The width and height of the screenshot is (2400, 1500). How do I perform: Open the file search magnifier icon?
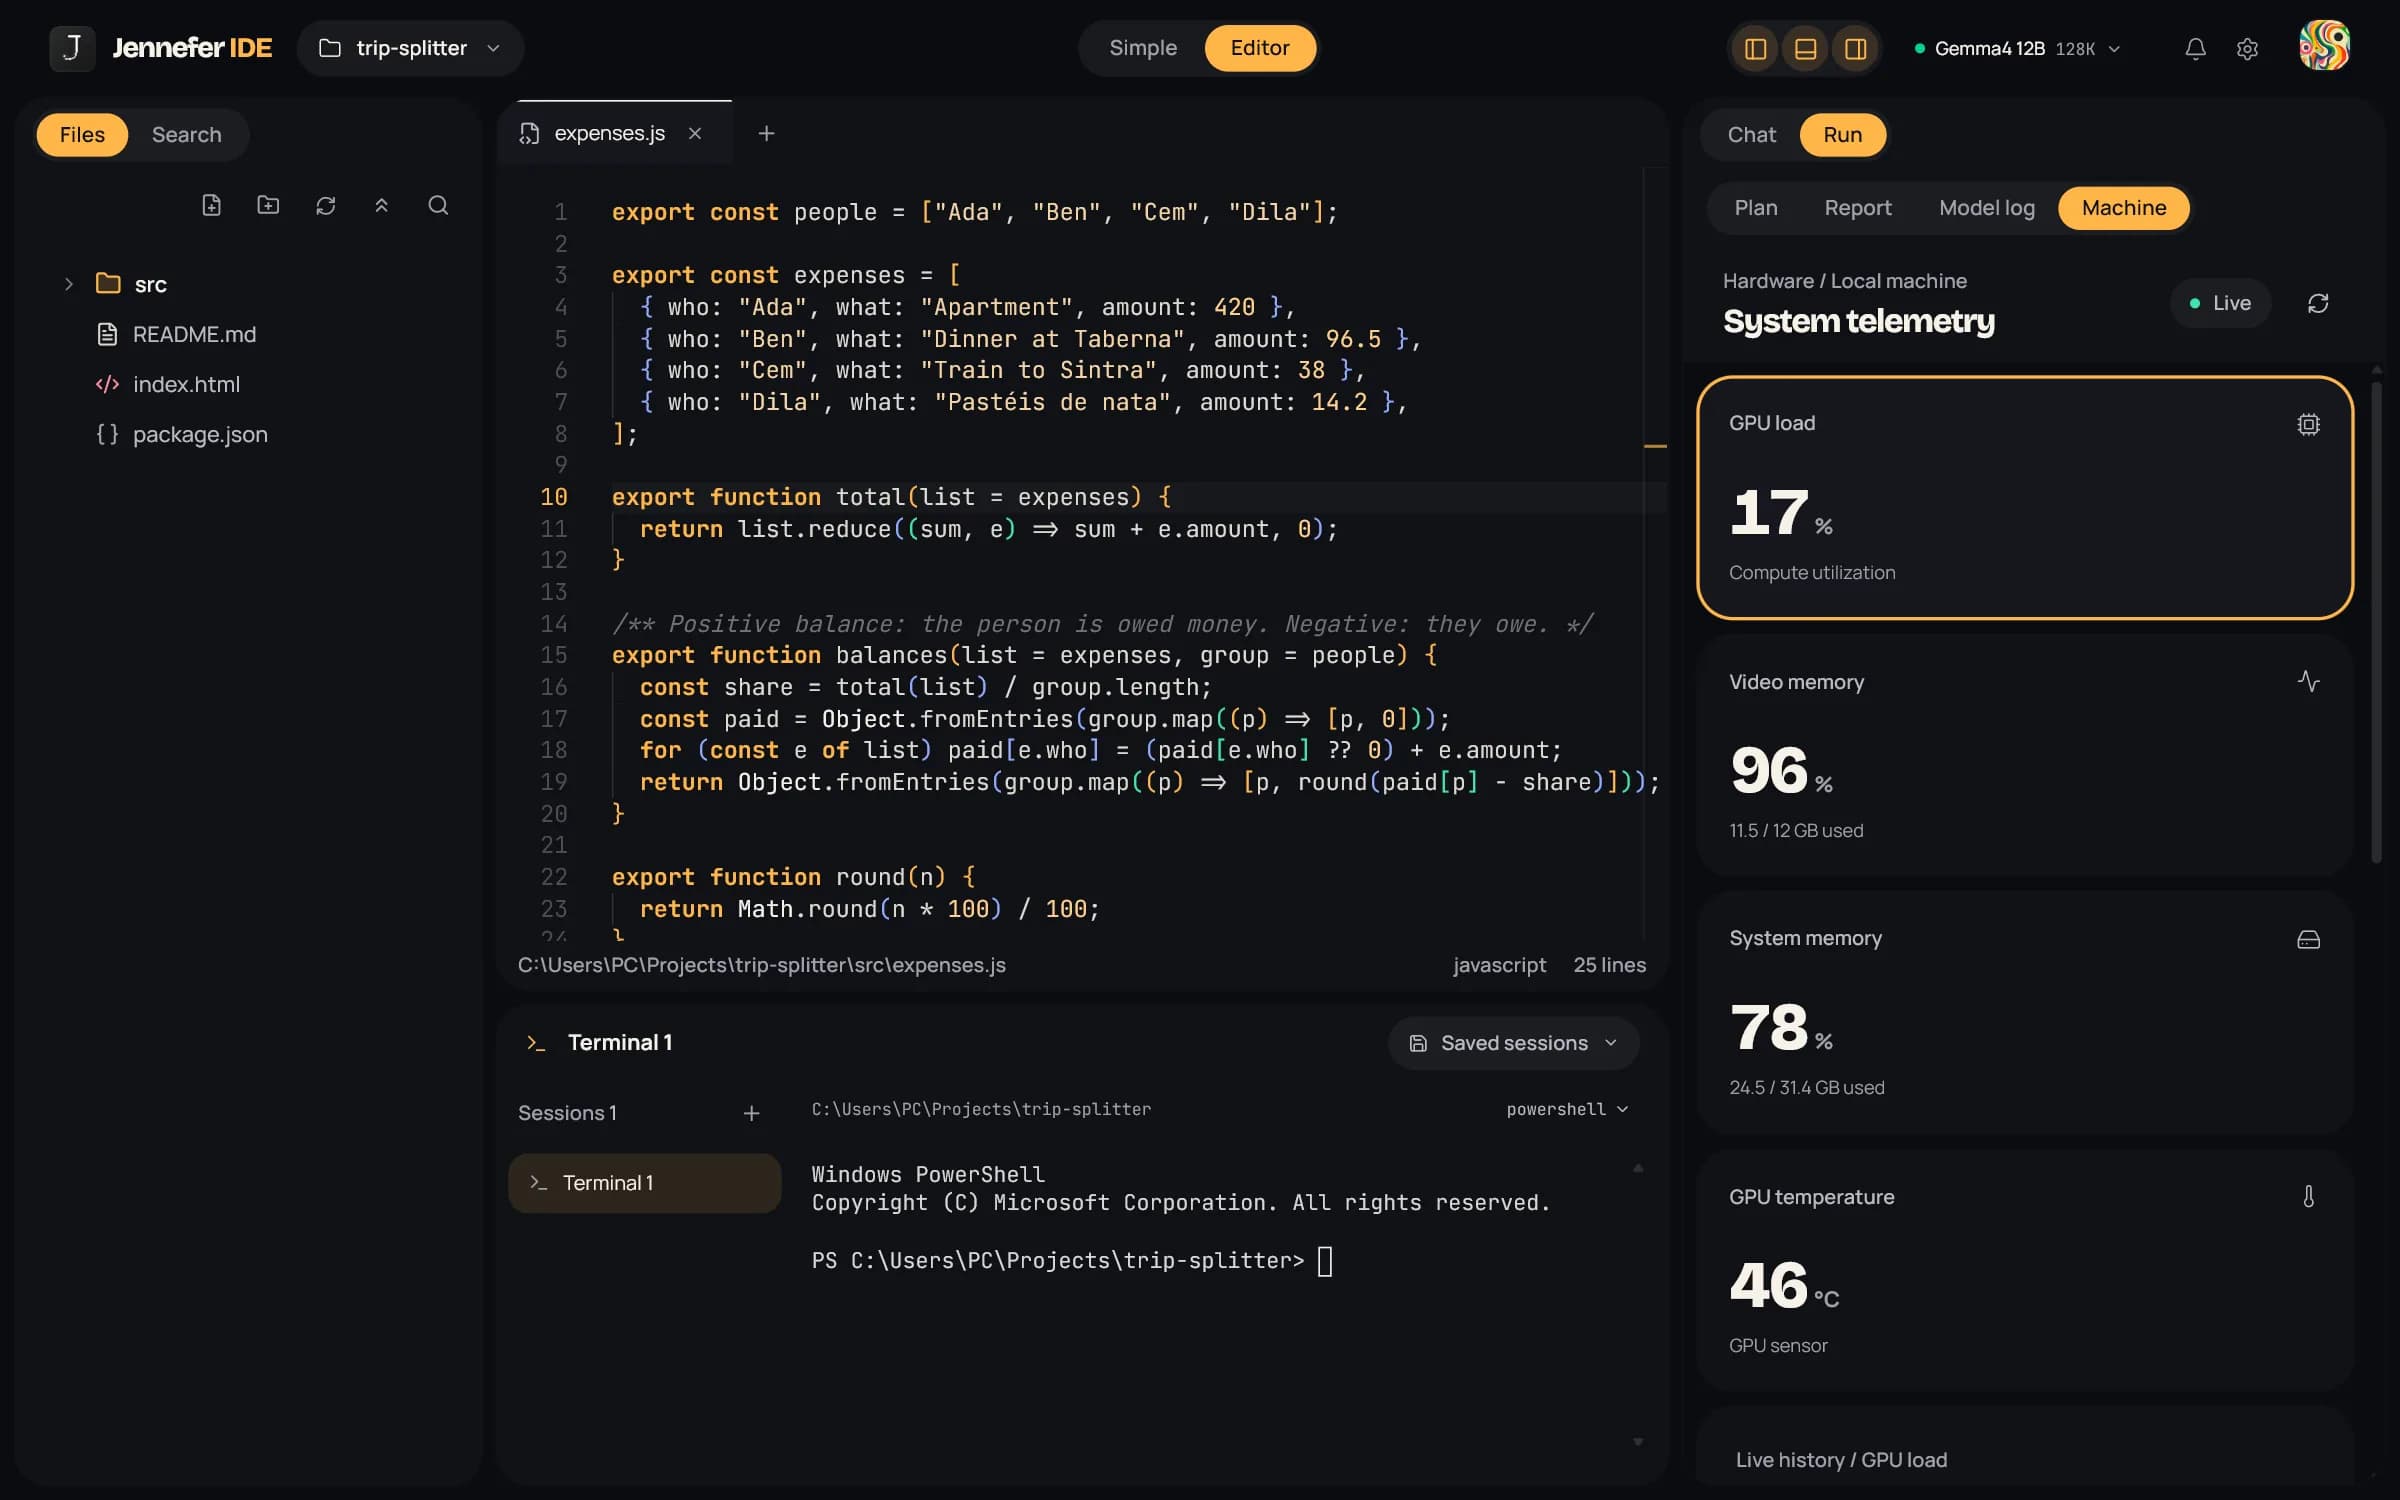(x=438, y=205)
